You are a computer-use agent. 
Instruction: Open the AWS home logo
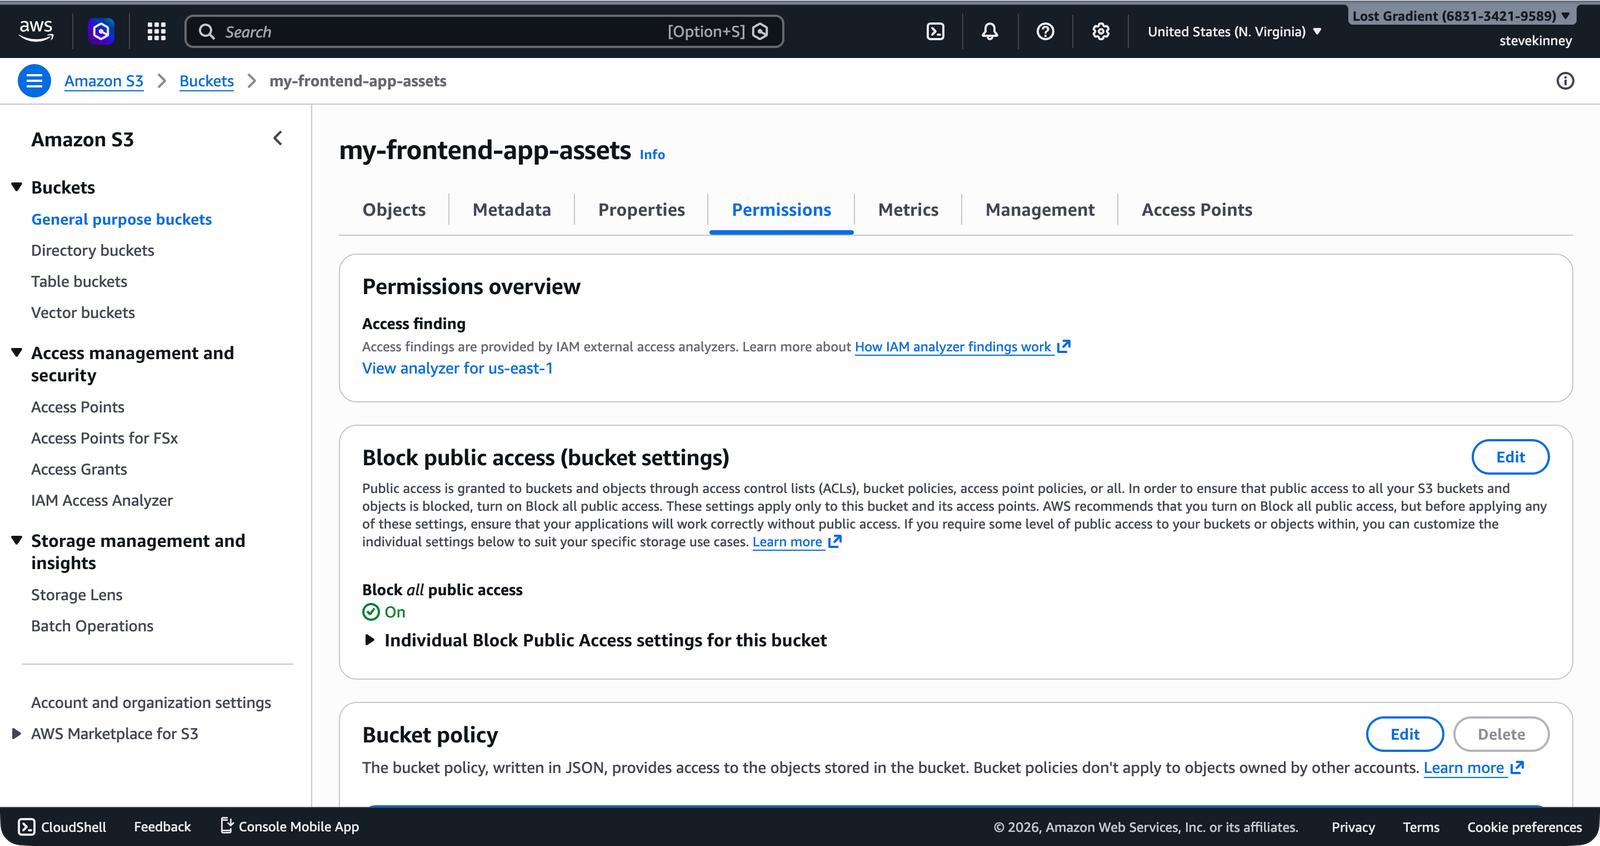click(x=36, y=31)
